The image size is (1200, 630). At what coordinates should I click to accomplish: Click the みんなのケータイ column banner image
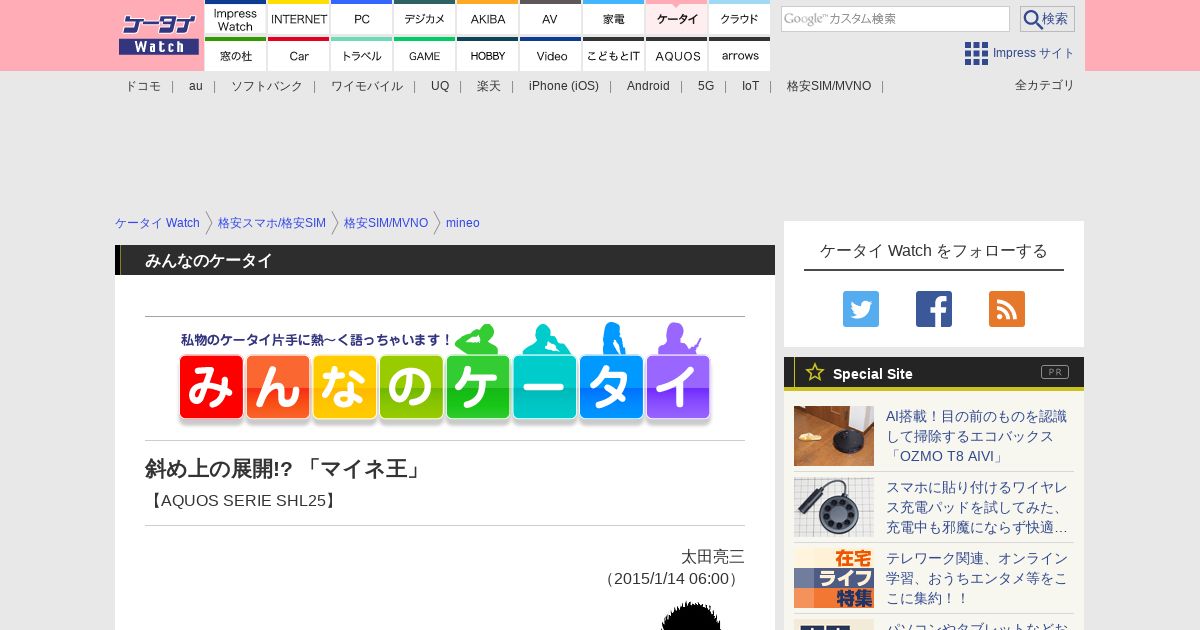445,374
